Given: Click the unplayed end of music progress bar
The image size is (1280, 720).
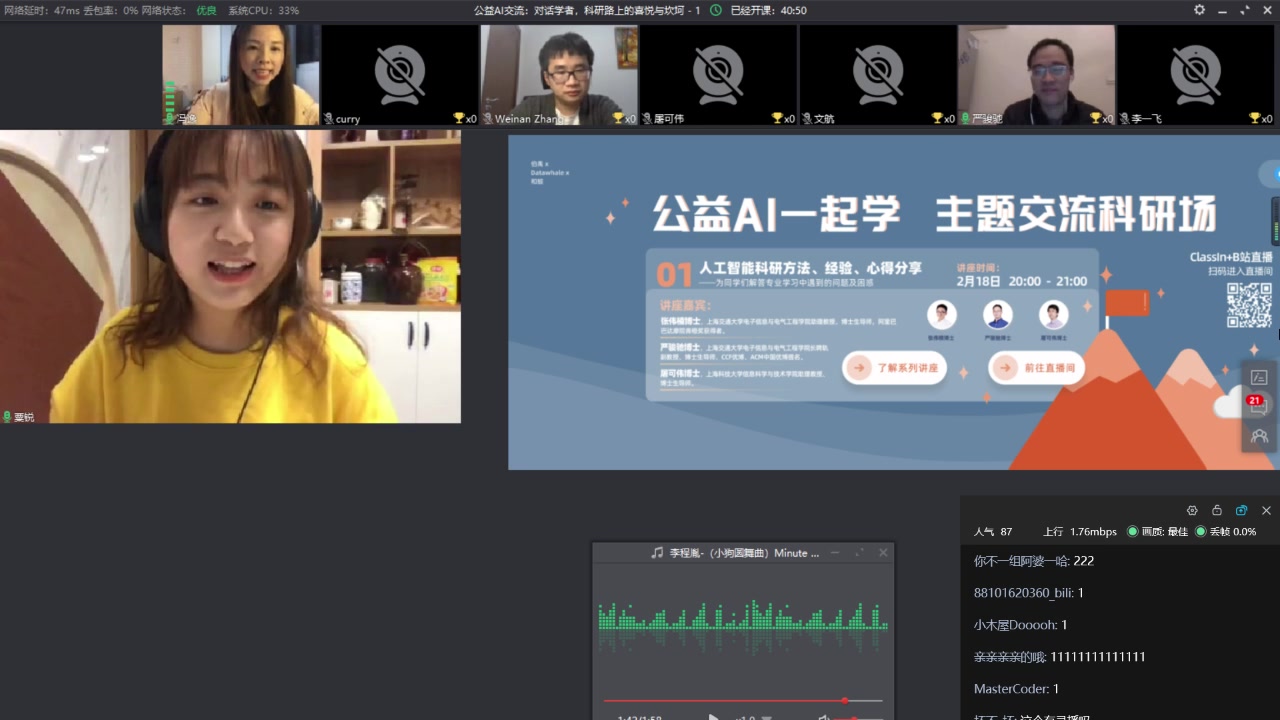Looking at the screenshot, I should [x=866, y=700].
